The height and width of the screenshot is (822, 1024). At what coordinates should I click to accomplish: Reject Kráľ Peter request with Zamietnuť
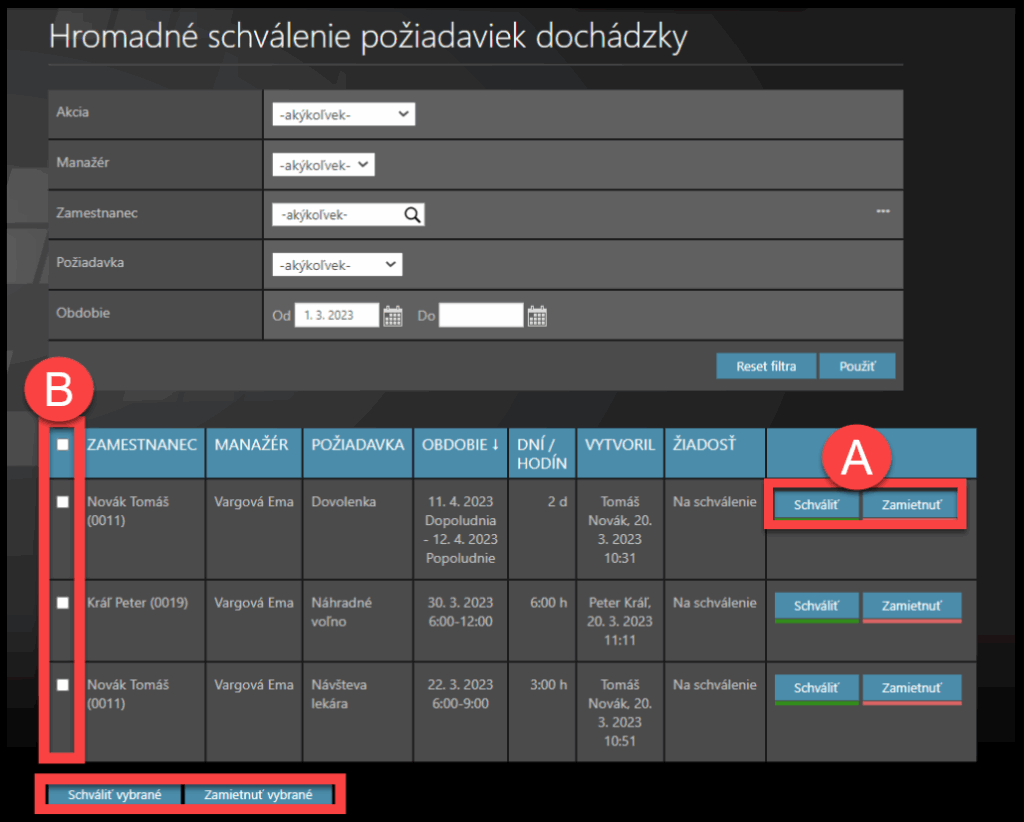[x=911, y=606]
